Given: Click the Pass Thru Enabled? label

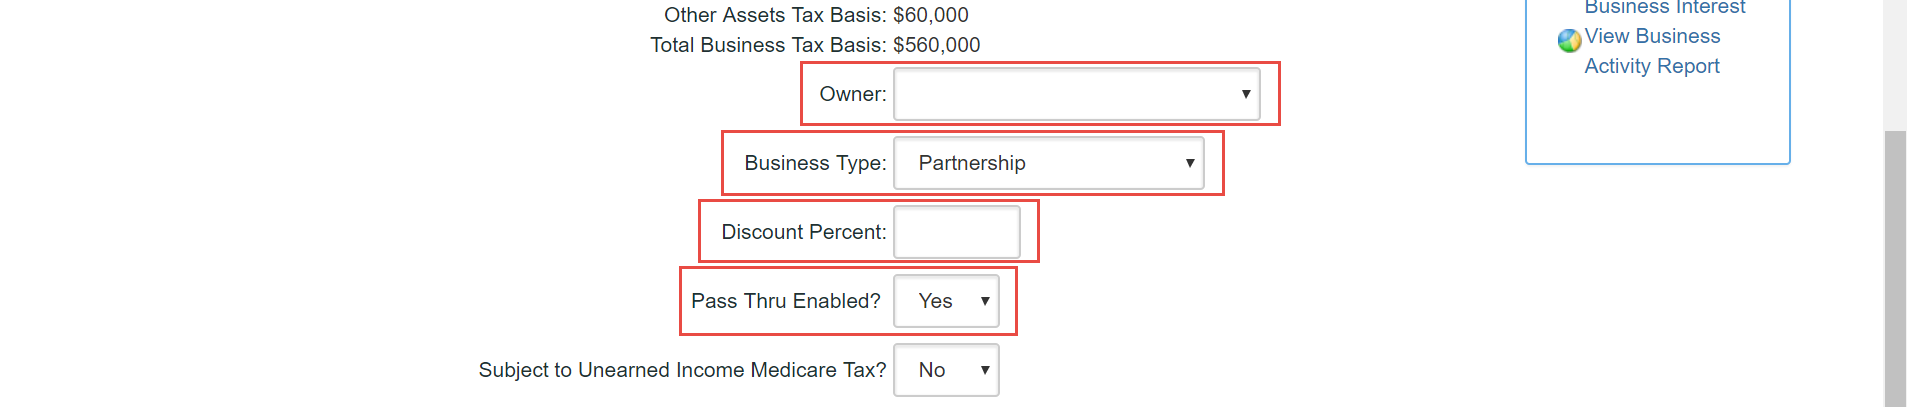Looking at the screenshot, I should (786, 301).
